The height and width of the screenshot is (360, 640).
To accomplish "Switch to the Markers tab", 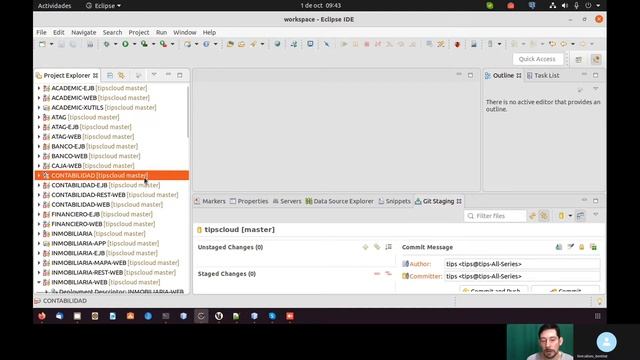I will (210, 201).
